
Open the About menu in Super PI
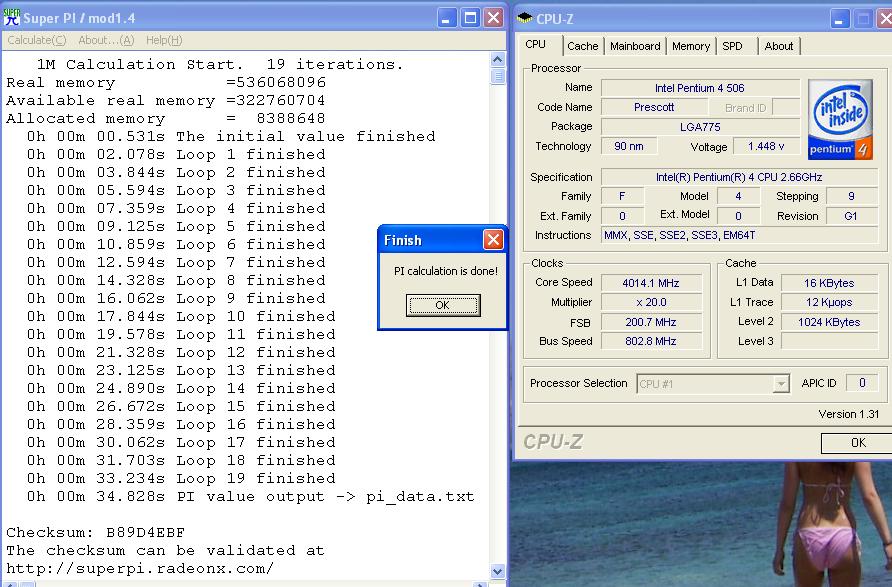[106, 40]
